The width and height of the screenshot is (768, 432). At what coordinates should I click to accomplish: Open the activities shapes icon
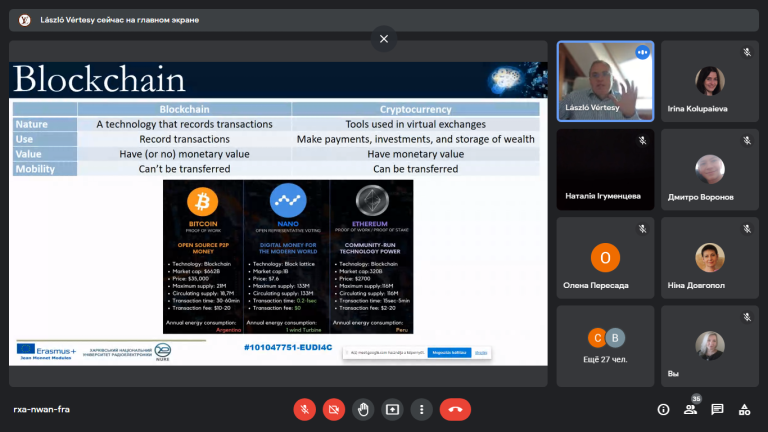tap(744, 409)
